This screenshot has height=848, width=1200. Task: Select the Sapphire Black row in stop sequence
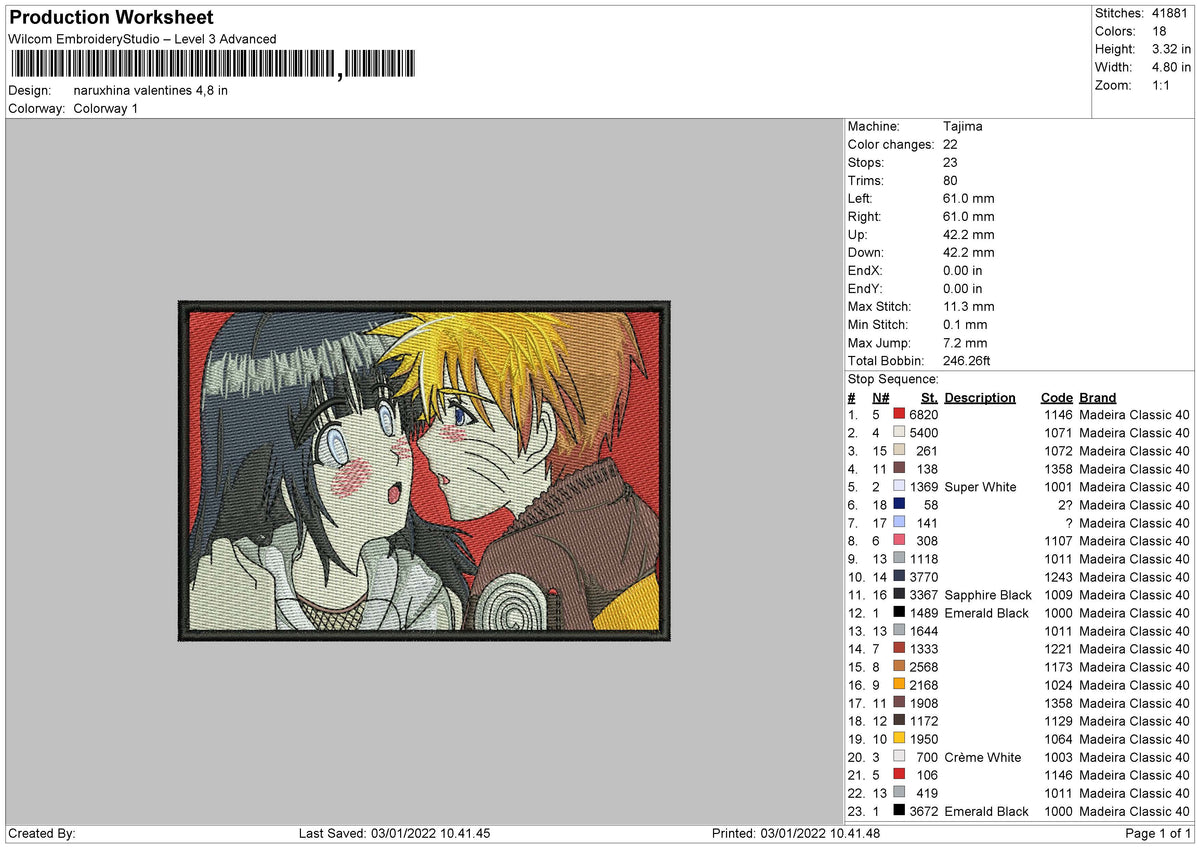coord(1019,595)
